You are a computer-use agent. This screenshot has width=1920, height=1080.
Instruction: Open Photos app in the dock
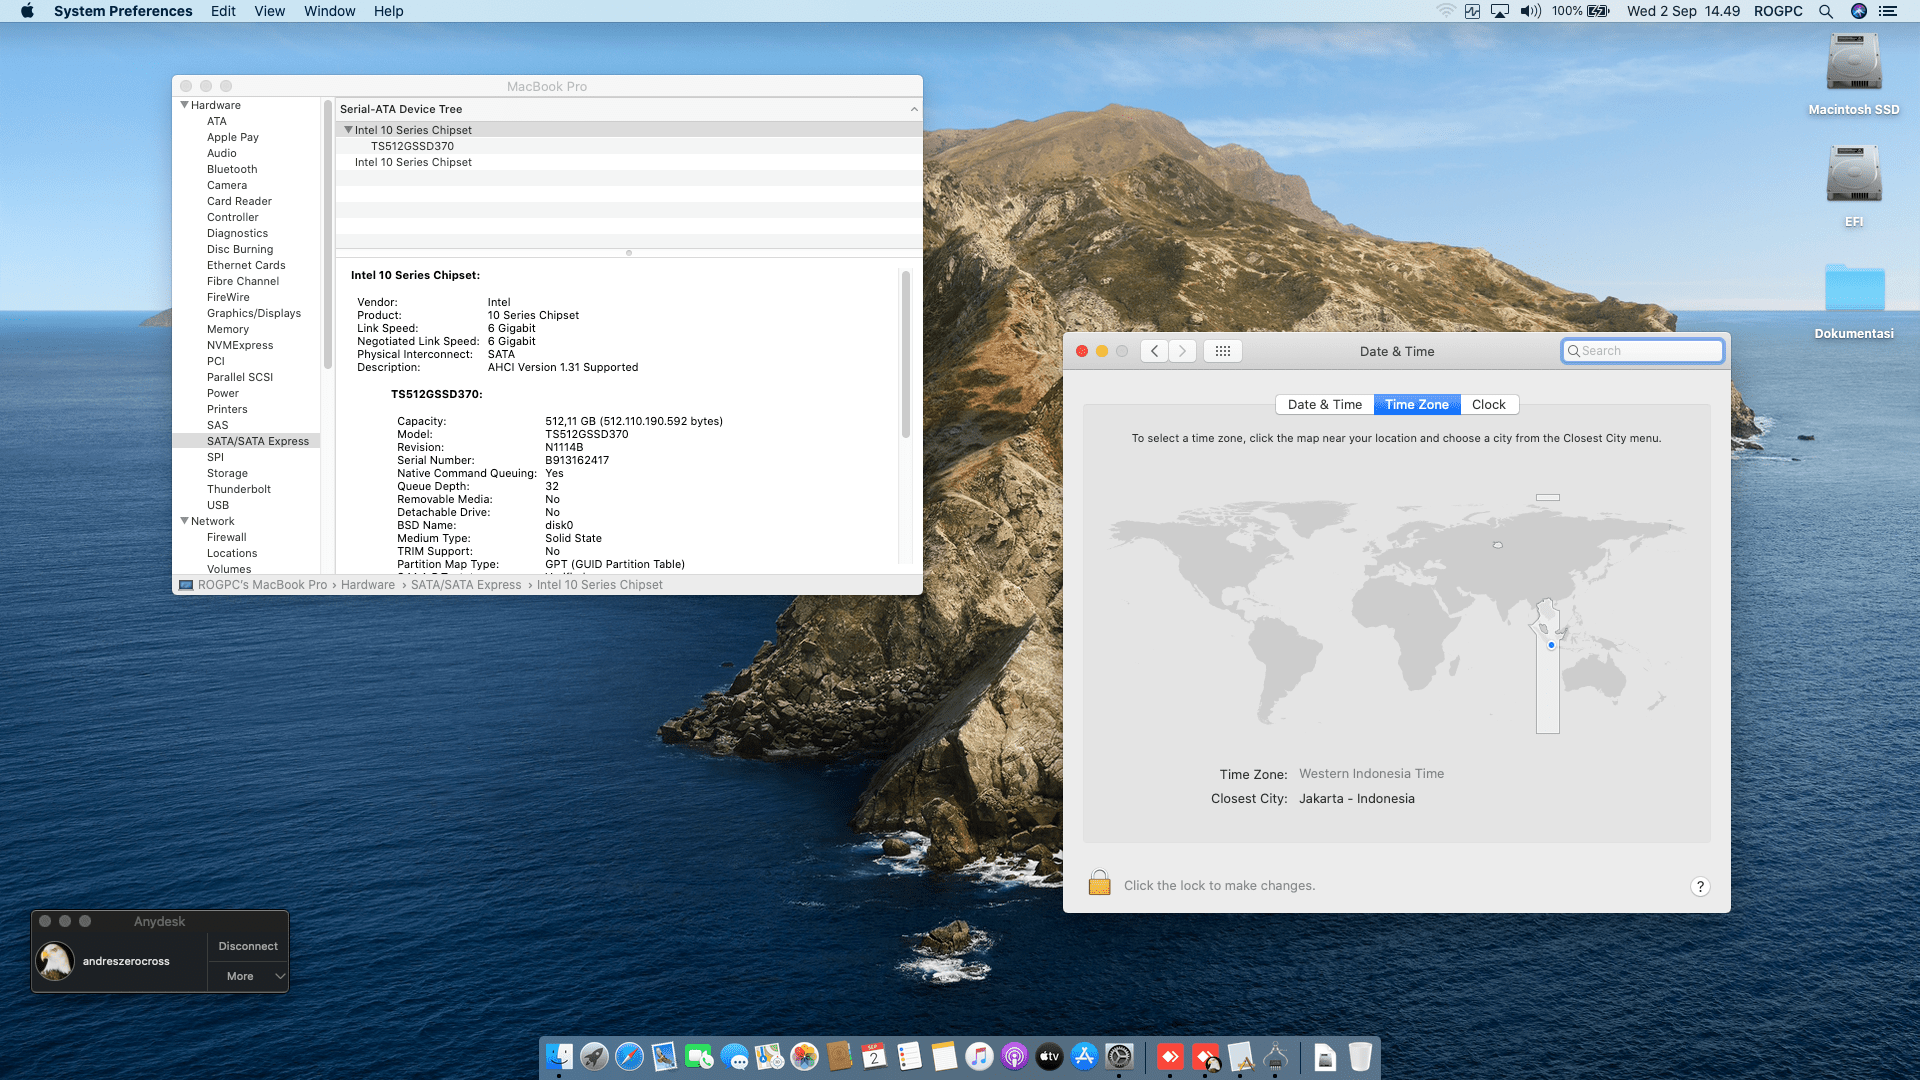coord(804,1056)
